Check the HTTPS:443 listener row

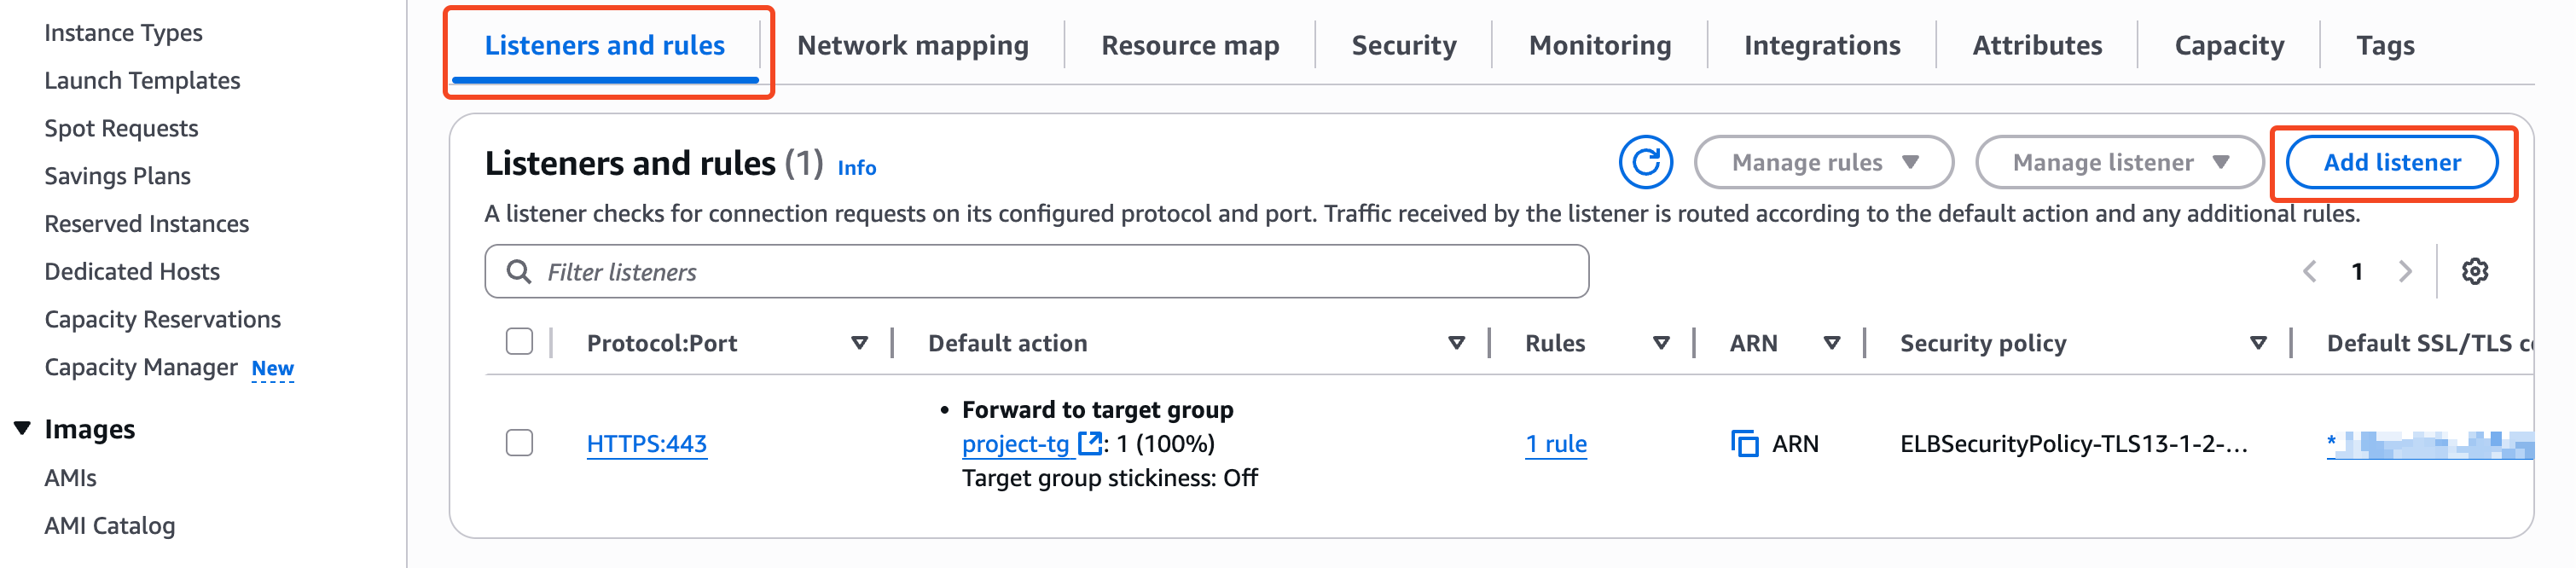[x=519, y=442]
